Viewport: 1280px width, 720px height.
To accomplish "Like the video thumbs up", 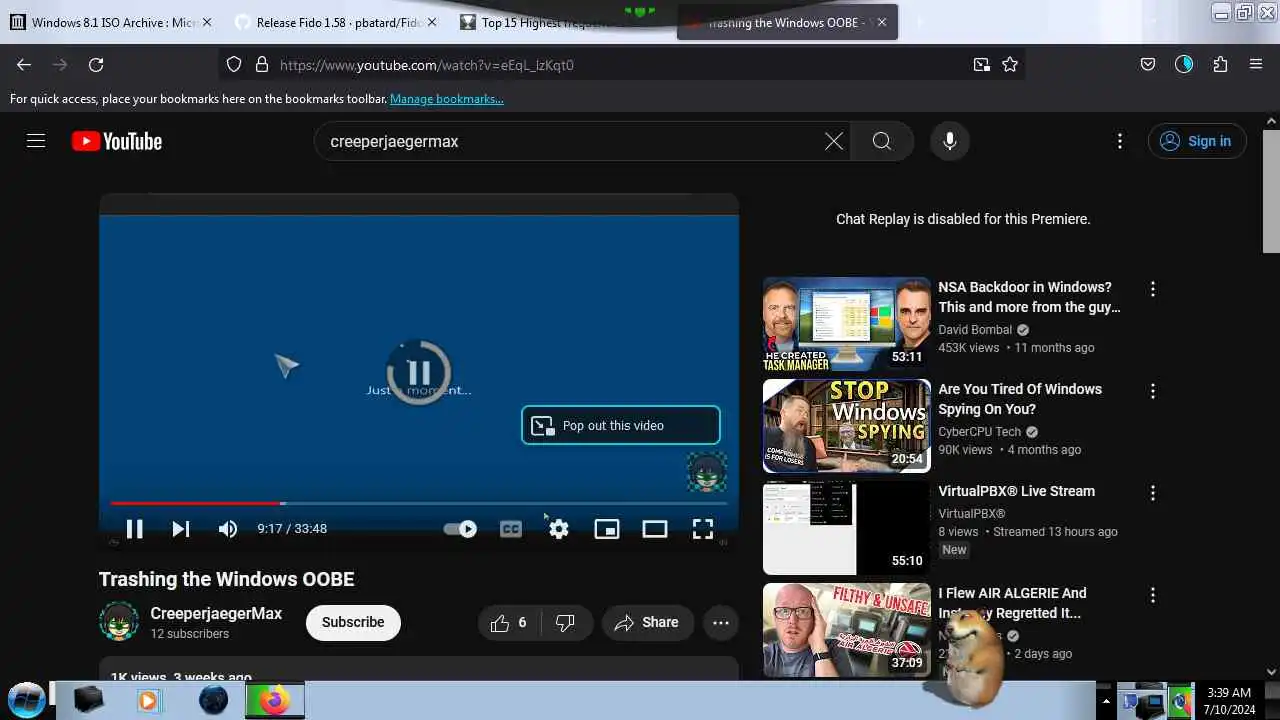I will point(509,622).
